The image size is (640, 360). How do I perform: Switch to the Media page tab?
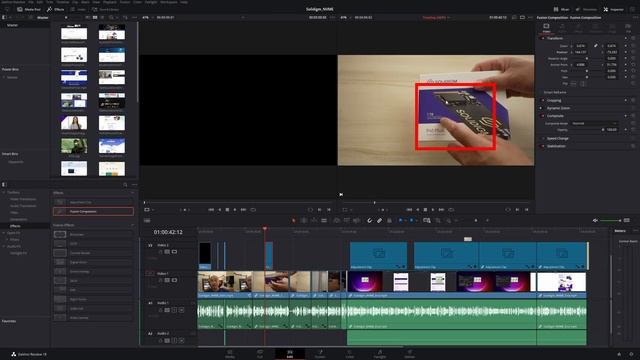(230, 353)
